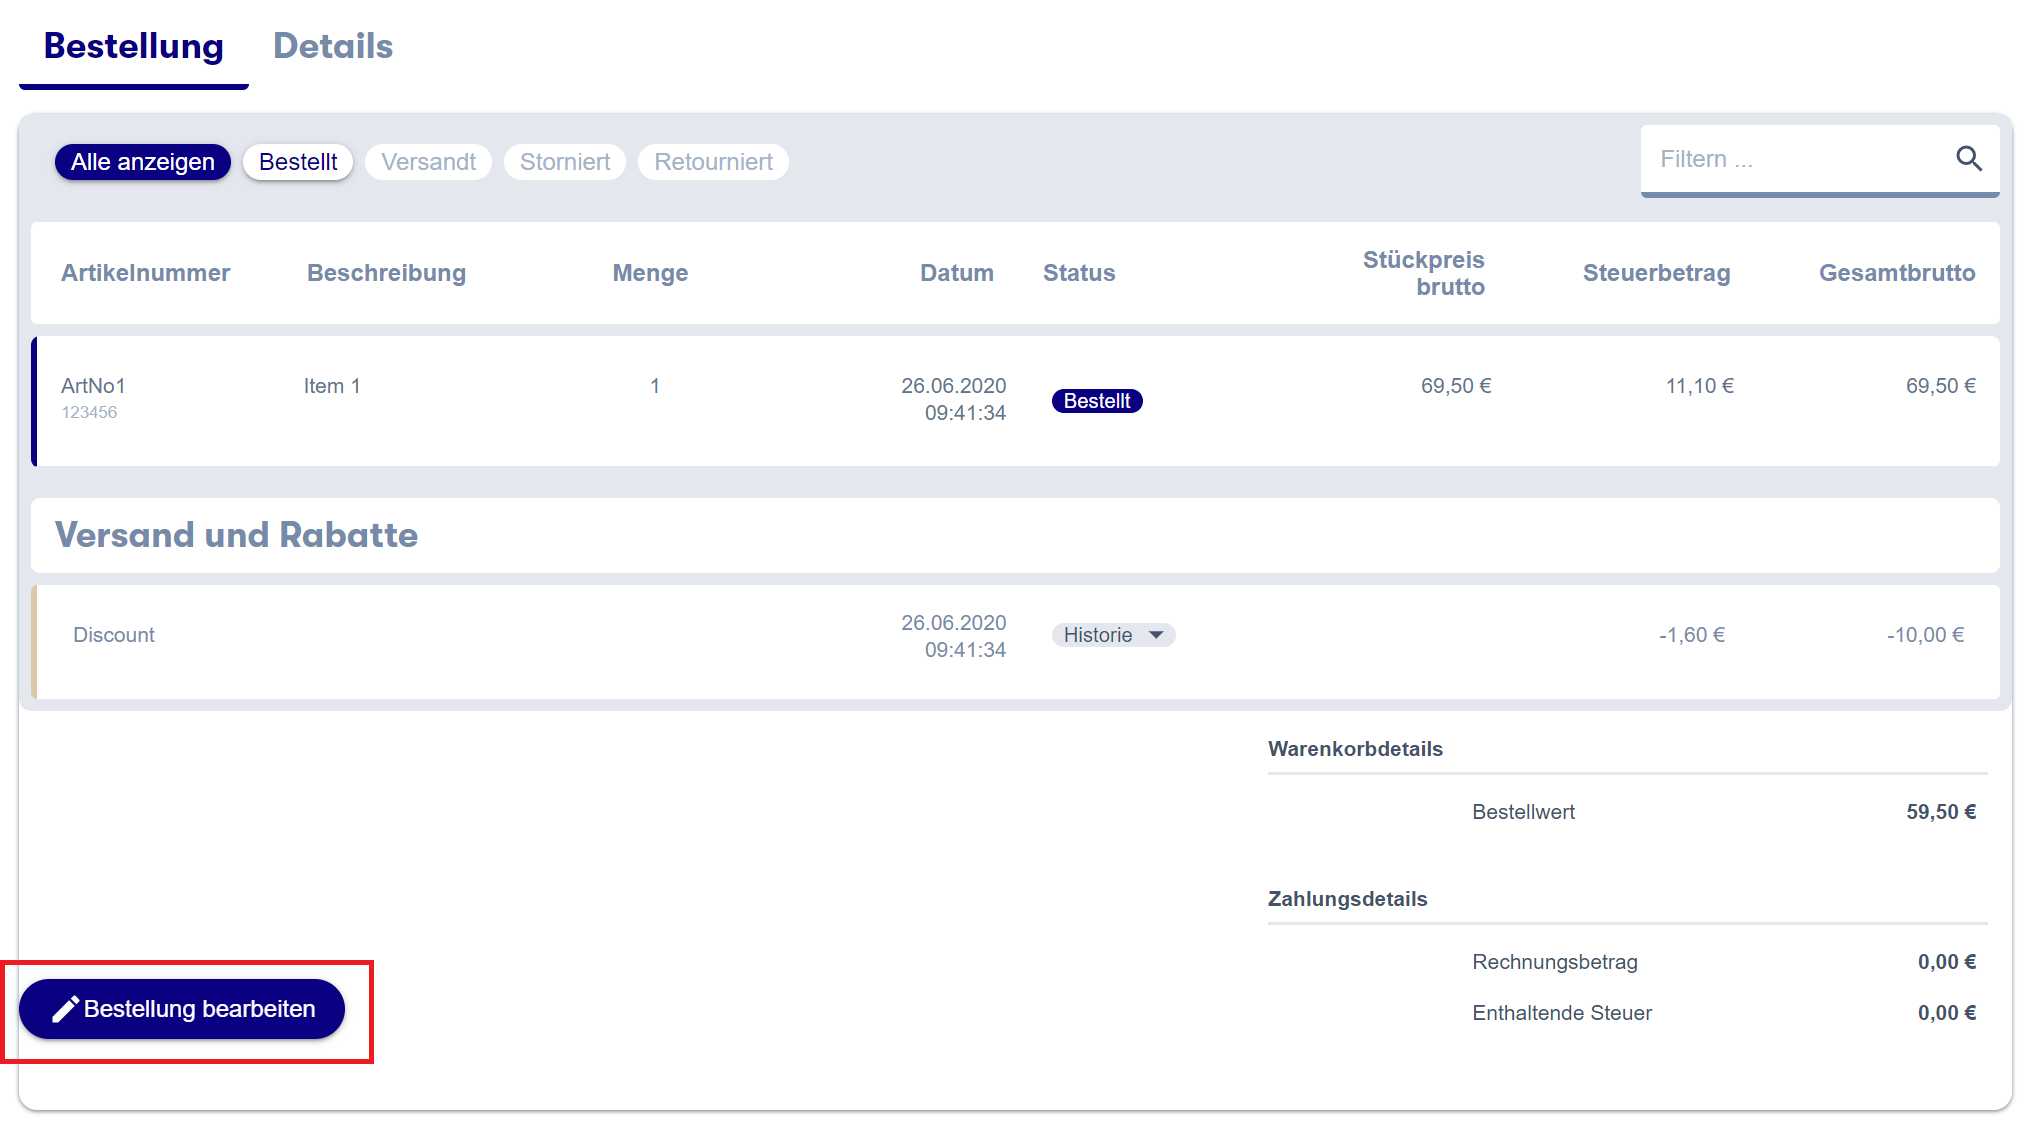2034x1128 pixels.
Task: Toggle the Storniert filter chip
Action: pos(564,162)
